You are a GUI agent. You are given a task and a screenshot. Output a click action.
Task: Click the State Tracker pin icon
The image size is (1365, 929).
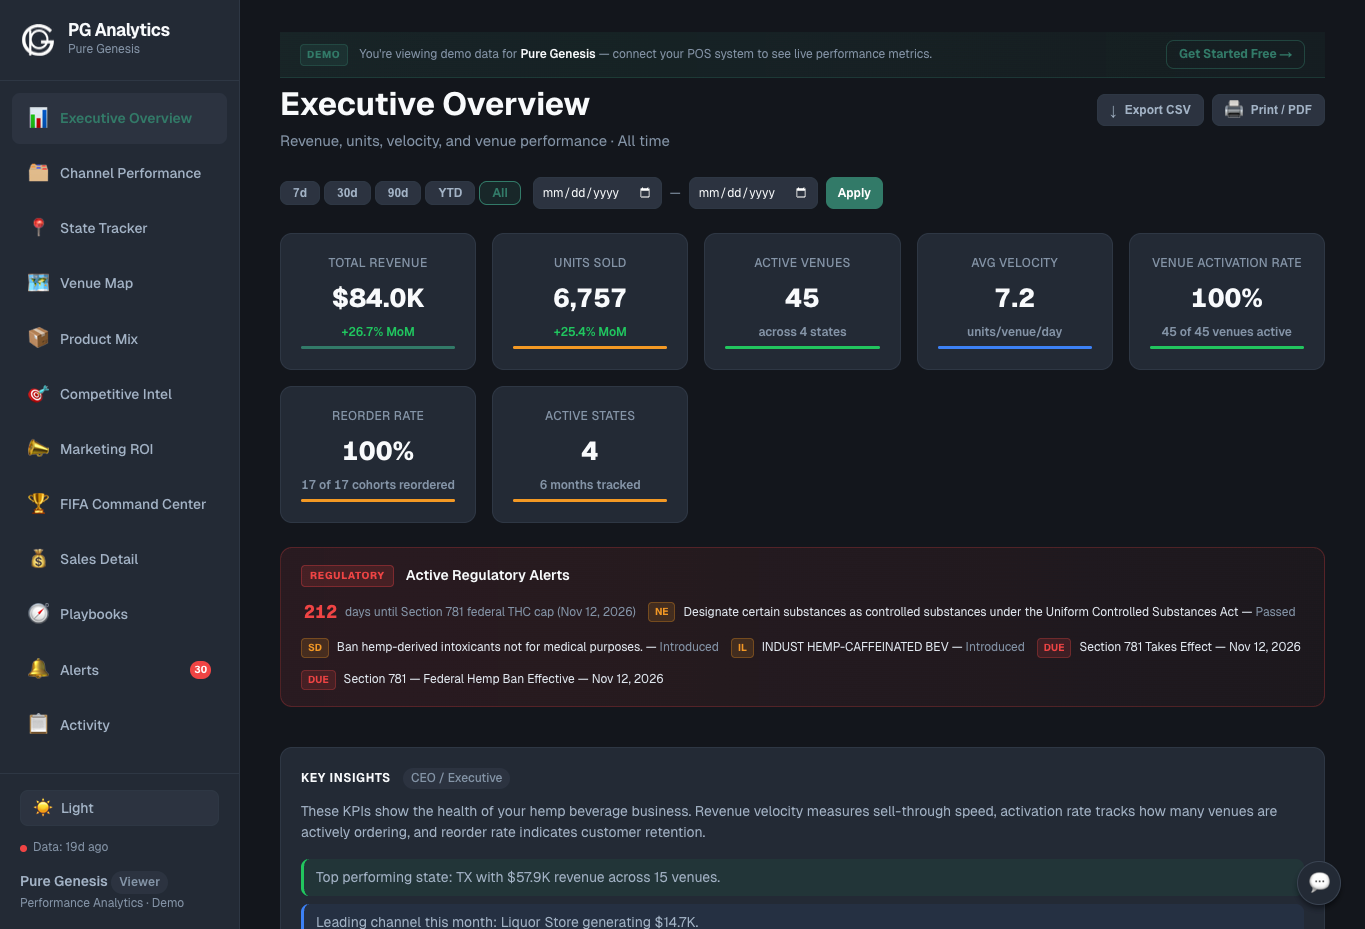[x=37, y=227]
